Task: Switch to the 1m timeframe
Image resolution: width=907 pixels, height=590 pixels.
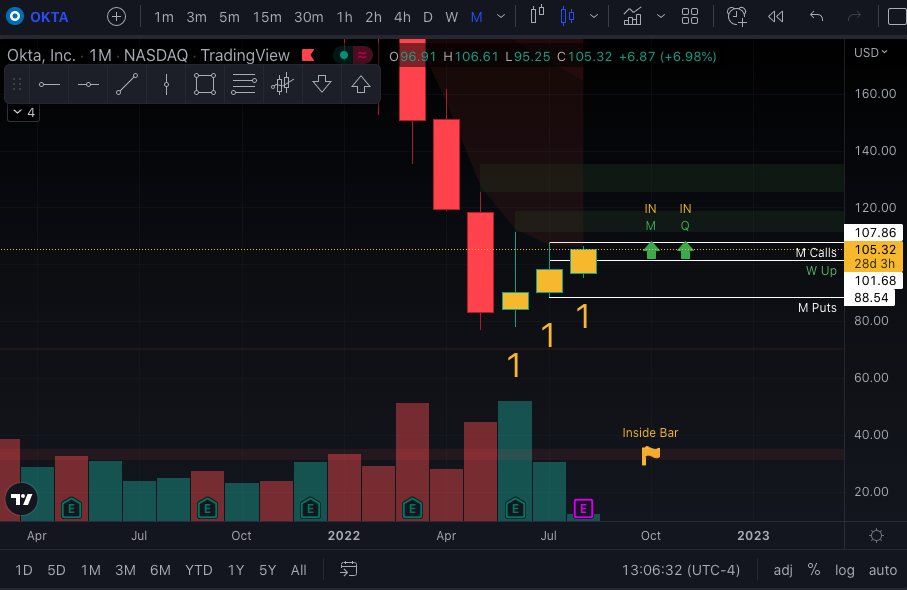Action: point(164,17)
